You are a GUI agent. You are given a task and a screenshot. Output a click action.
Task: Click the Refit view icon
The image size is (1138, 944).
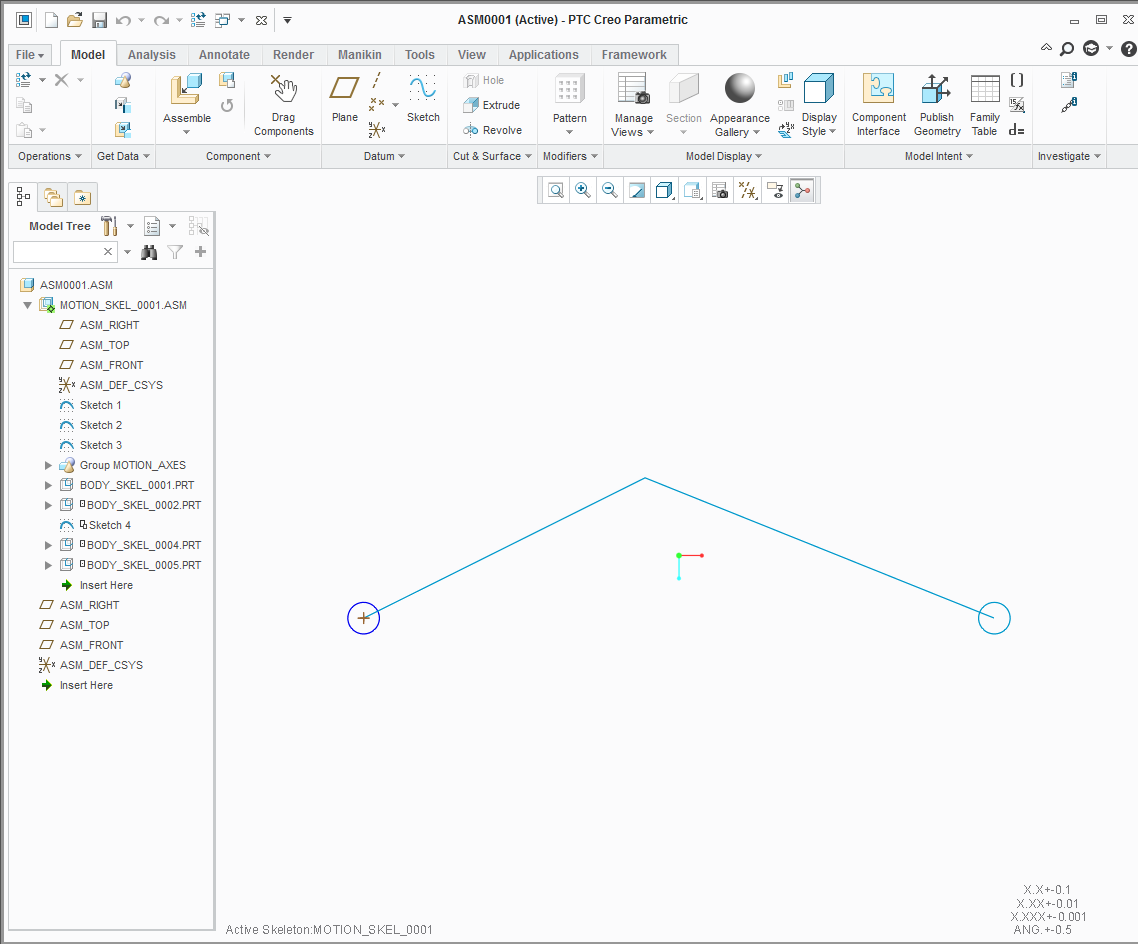click(x=556, y=191)
